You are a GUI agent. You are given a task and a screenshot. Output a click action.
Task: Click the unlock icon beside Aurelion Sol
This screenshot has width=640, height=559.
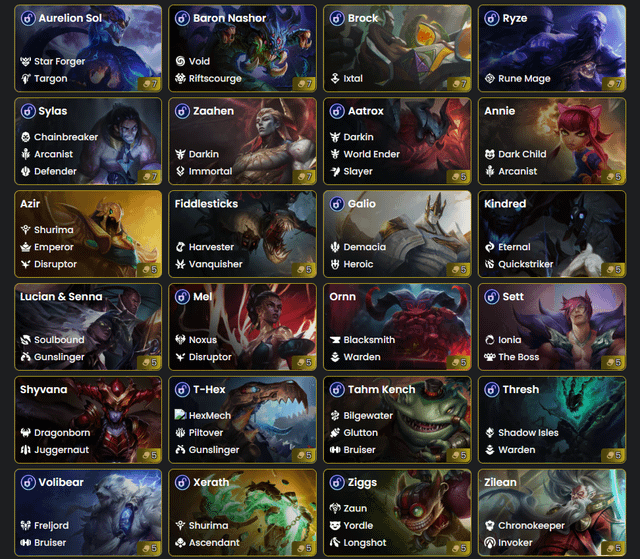pyautogui.click(x=28, y=18)
